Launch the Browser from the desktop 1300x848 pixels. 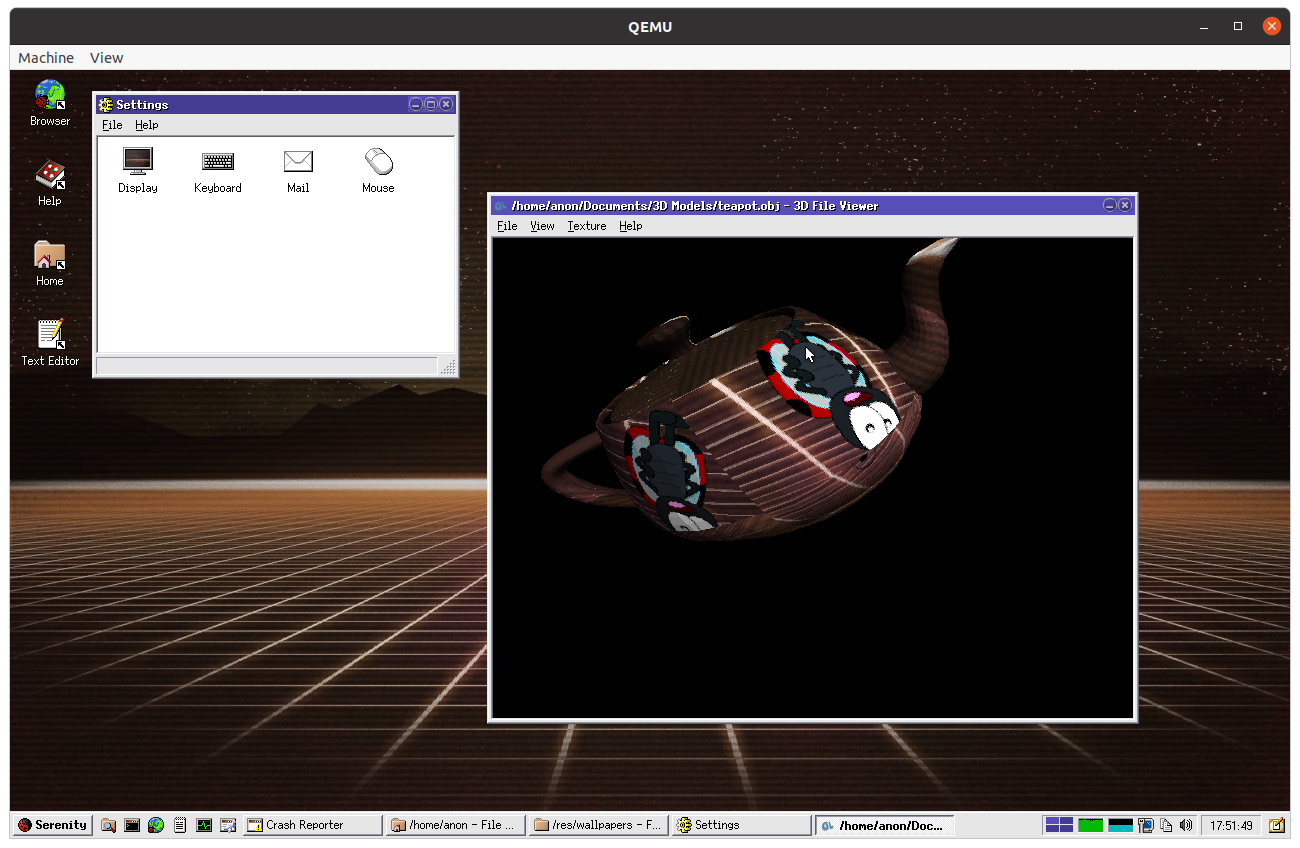click(x=49, y=97)
